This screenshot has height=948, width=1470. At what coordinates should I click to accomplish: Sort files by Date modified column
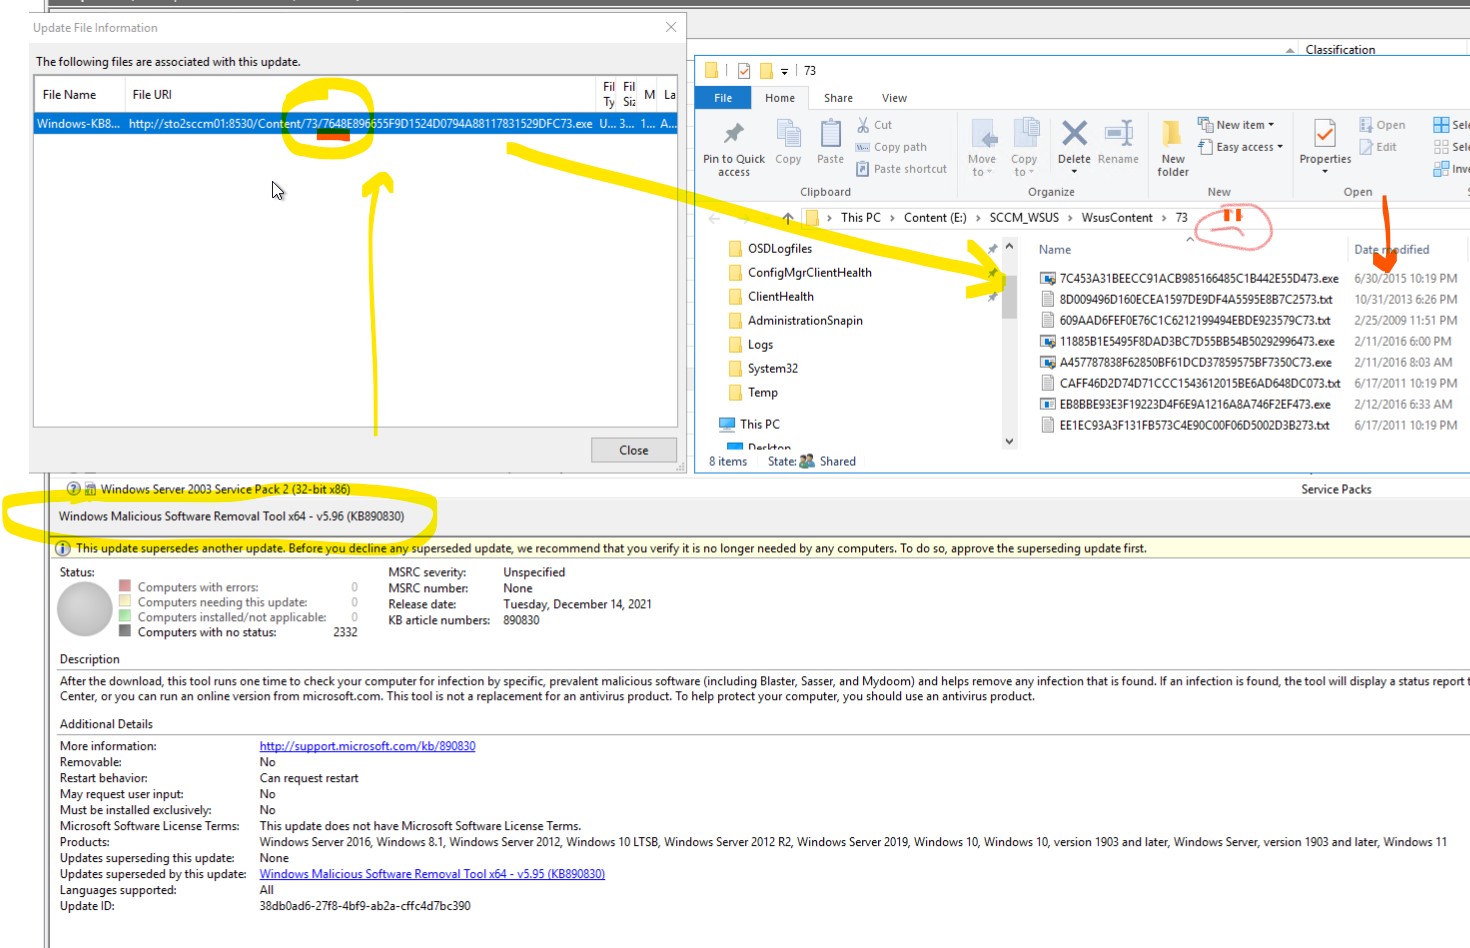[1391, 250]
